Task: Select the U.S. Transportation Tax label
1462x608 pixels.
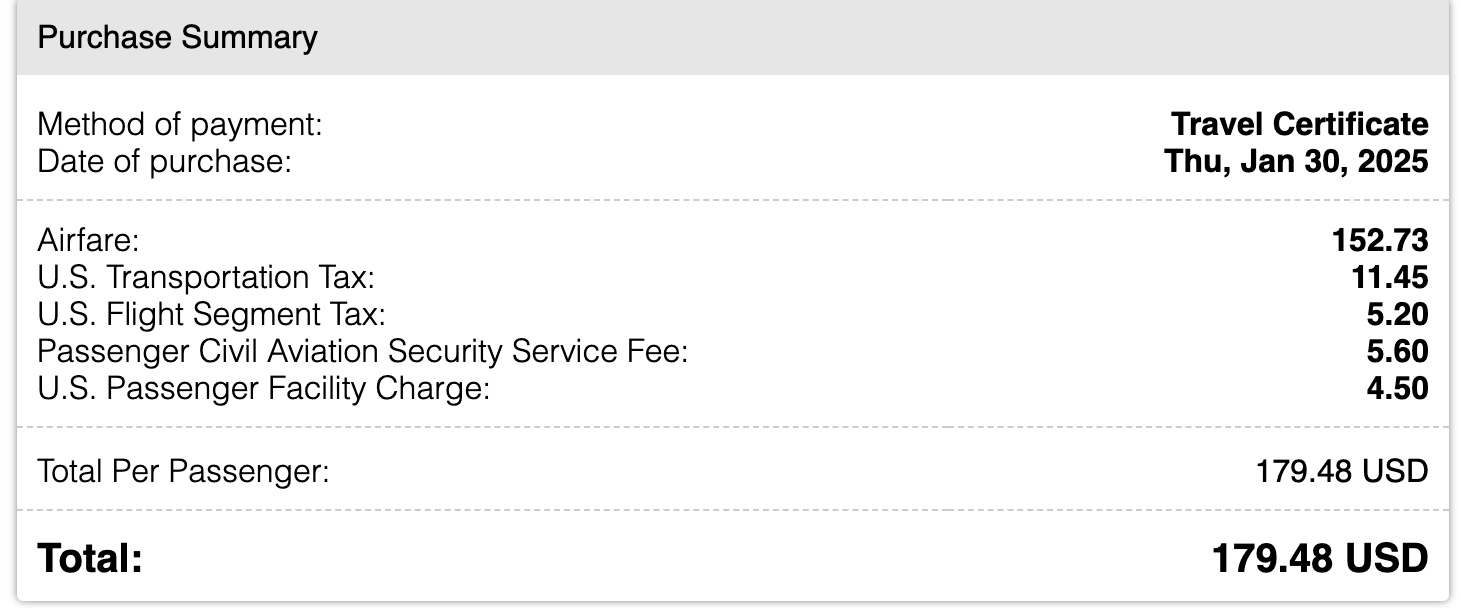Action: (206, 277)
